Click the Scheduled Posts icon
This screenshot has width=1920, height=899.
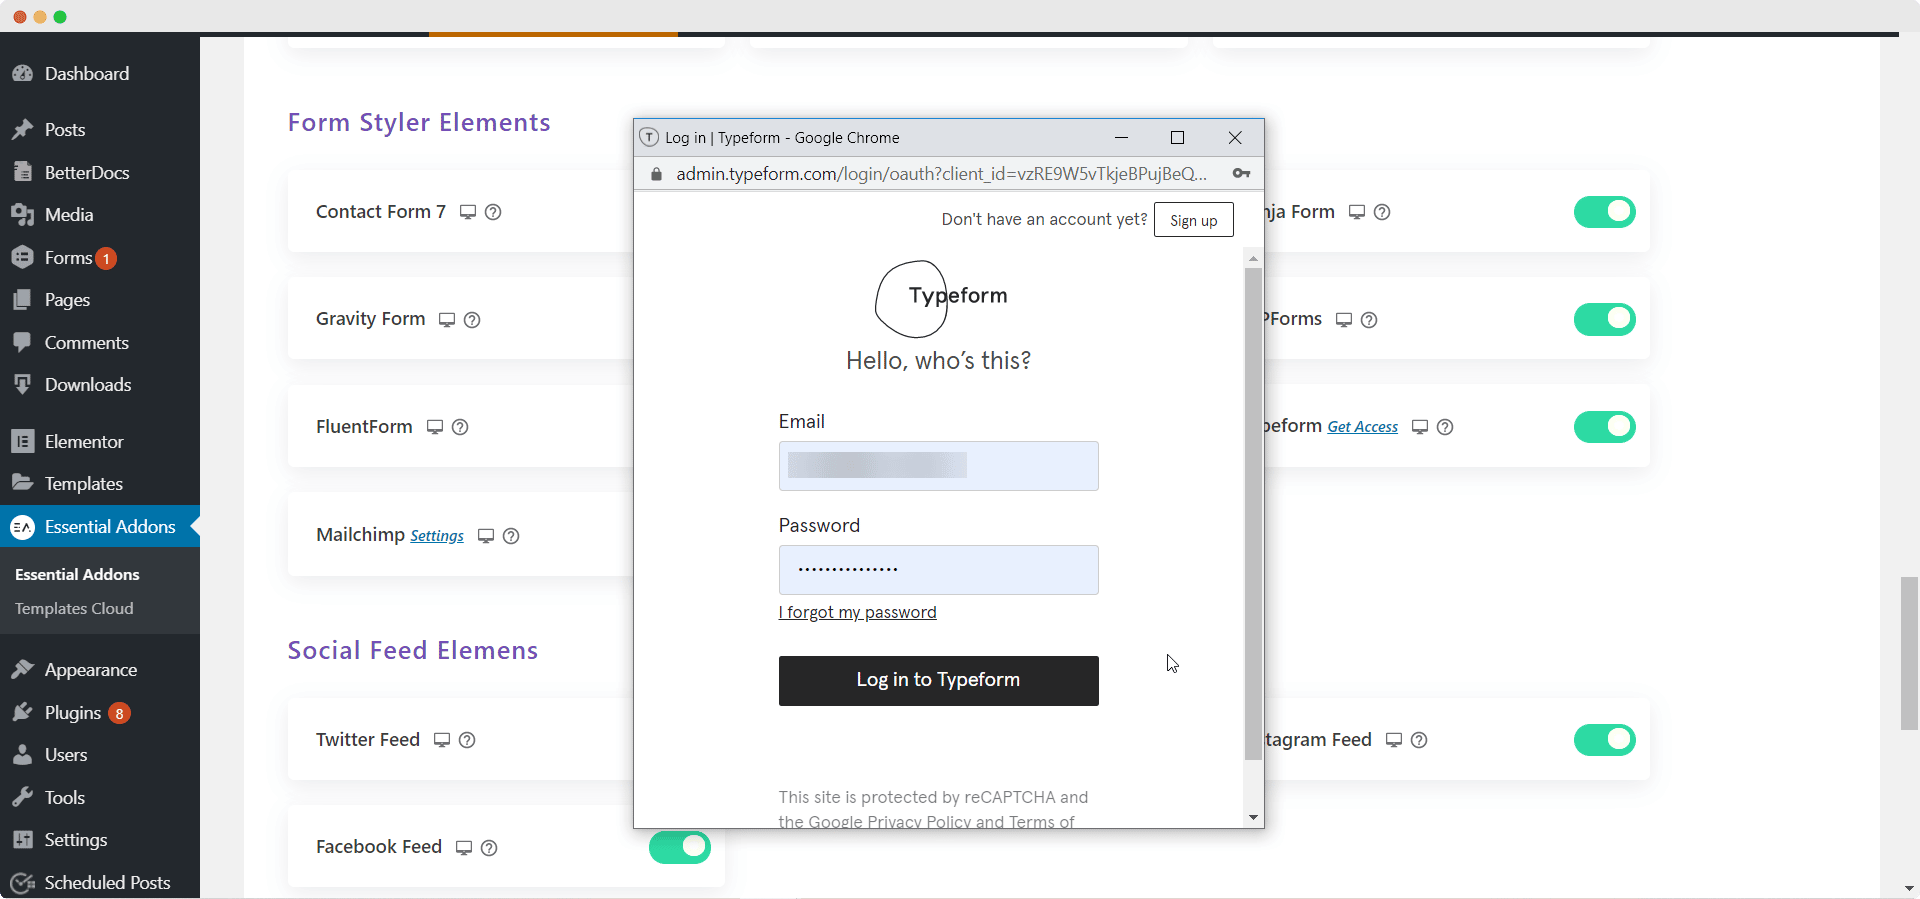pyautogui.click(x=22, y=883)
